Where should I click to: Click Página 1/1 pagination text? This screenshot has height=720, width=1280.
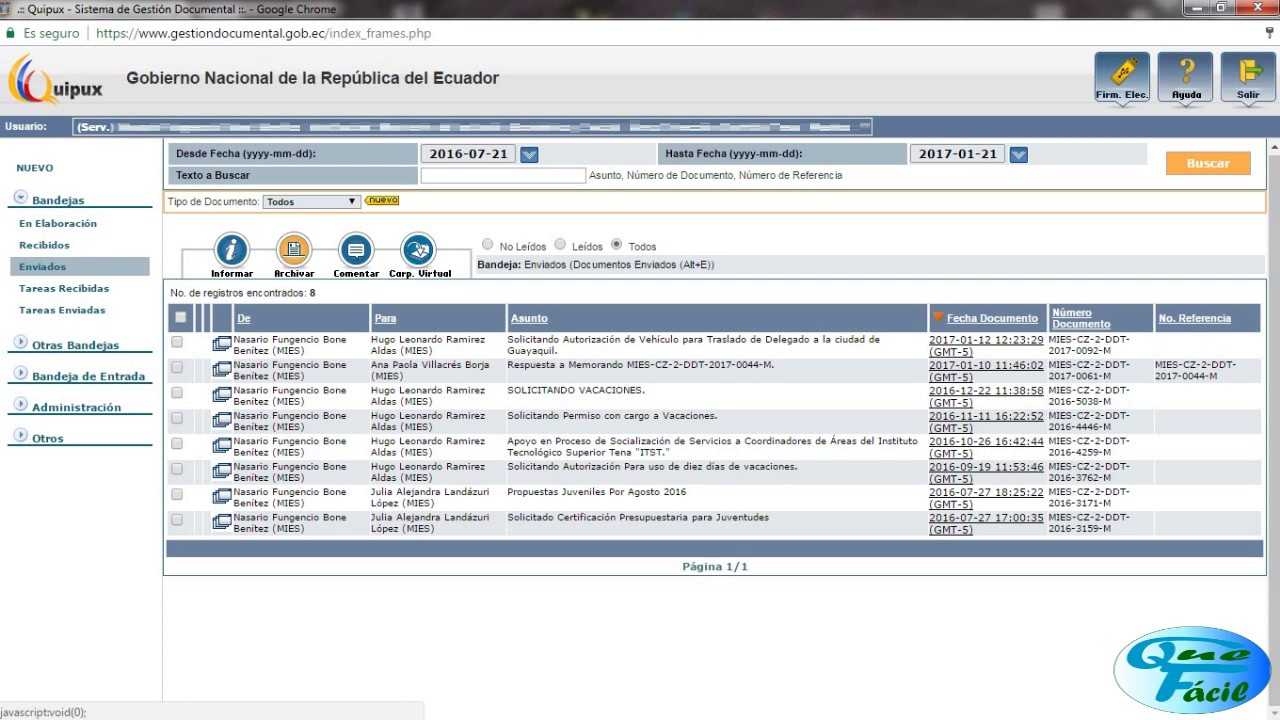click(715, 567)
